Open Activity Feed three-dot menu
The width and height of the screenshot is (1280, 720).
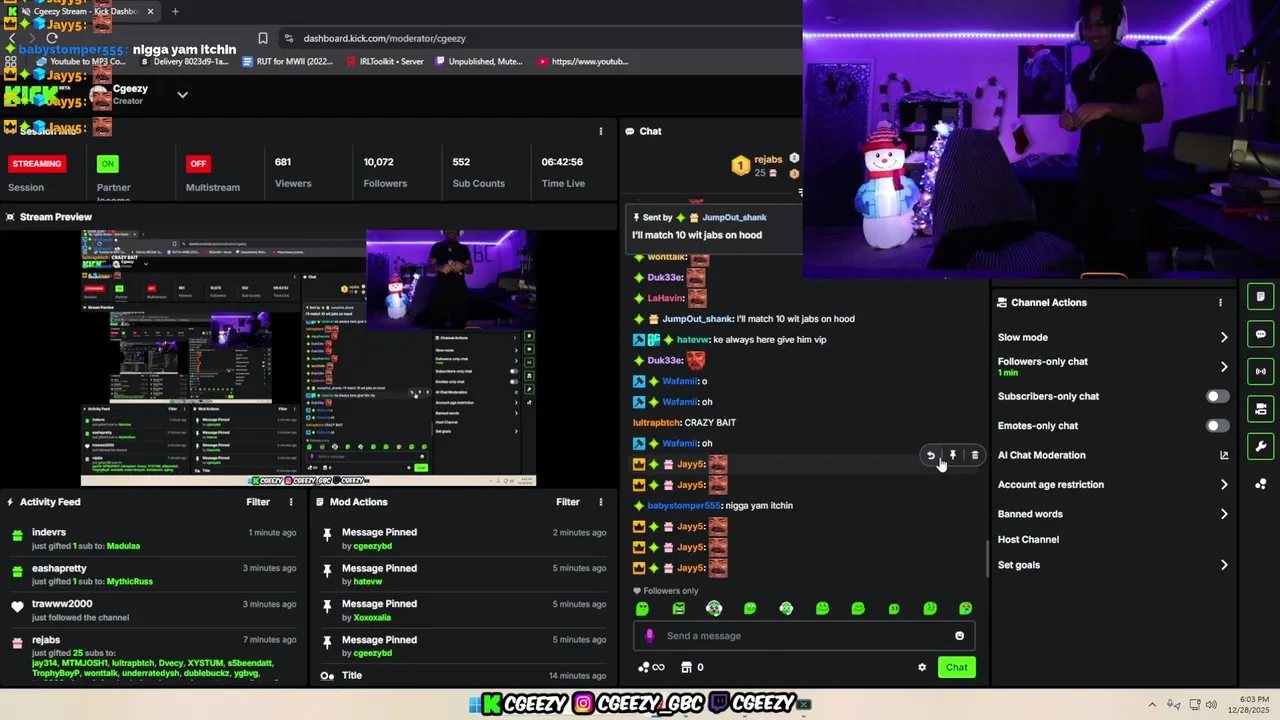(x=291, y=502)
